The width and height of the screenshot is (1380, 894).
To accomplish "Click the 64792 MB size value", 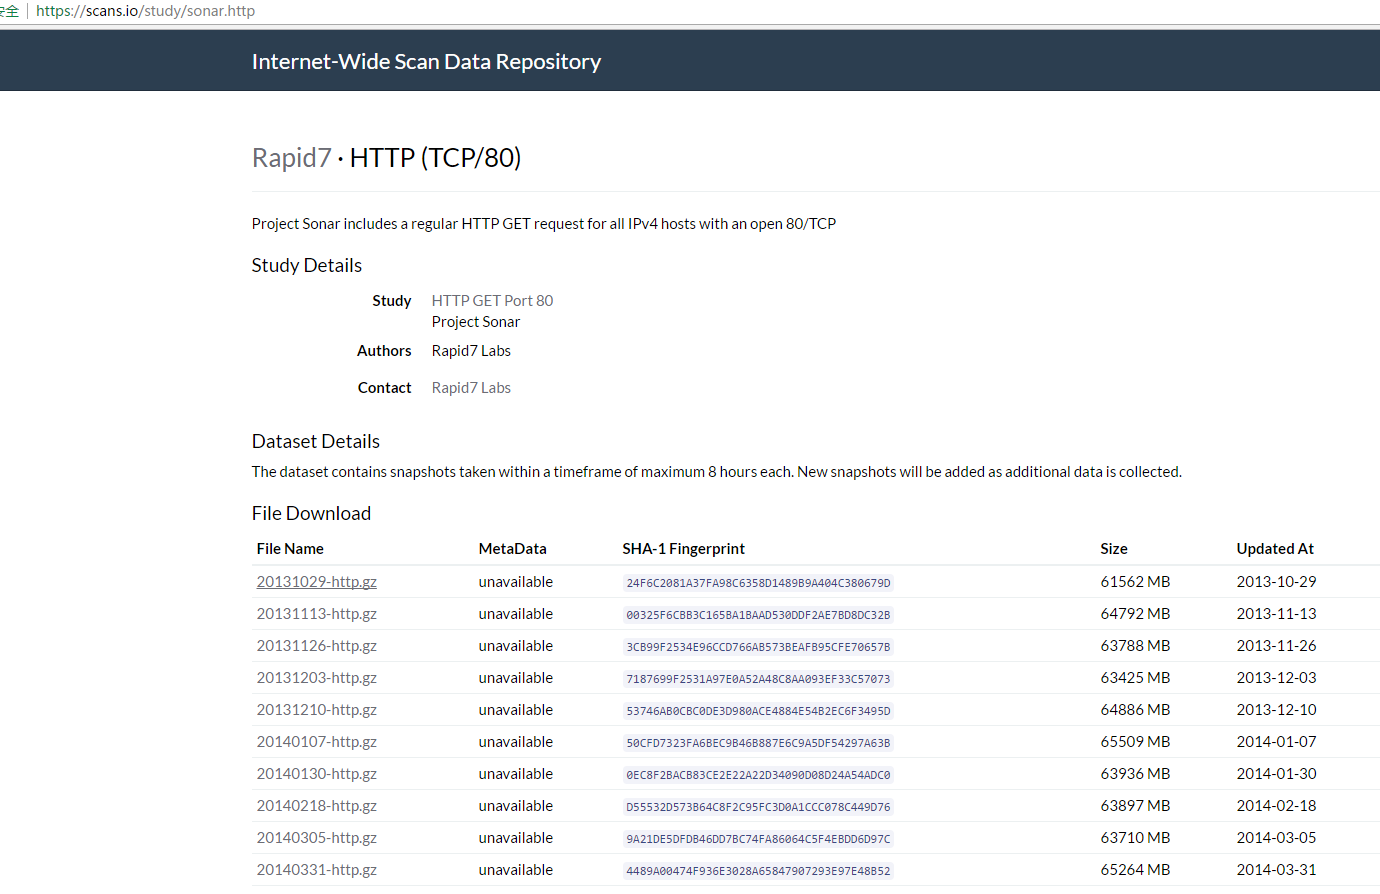I will (x=1135, y=613).
